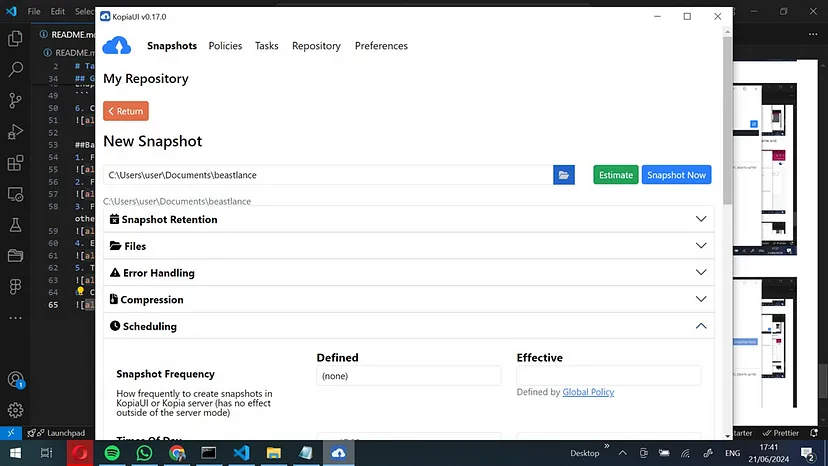
Task: Open Spotify from the taskbar
Action: [112, 453]
